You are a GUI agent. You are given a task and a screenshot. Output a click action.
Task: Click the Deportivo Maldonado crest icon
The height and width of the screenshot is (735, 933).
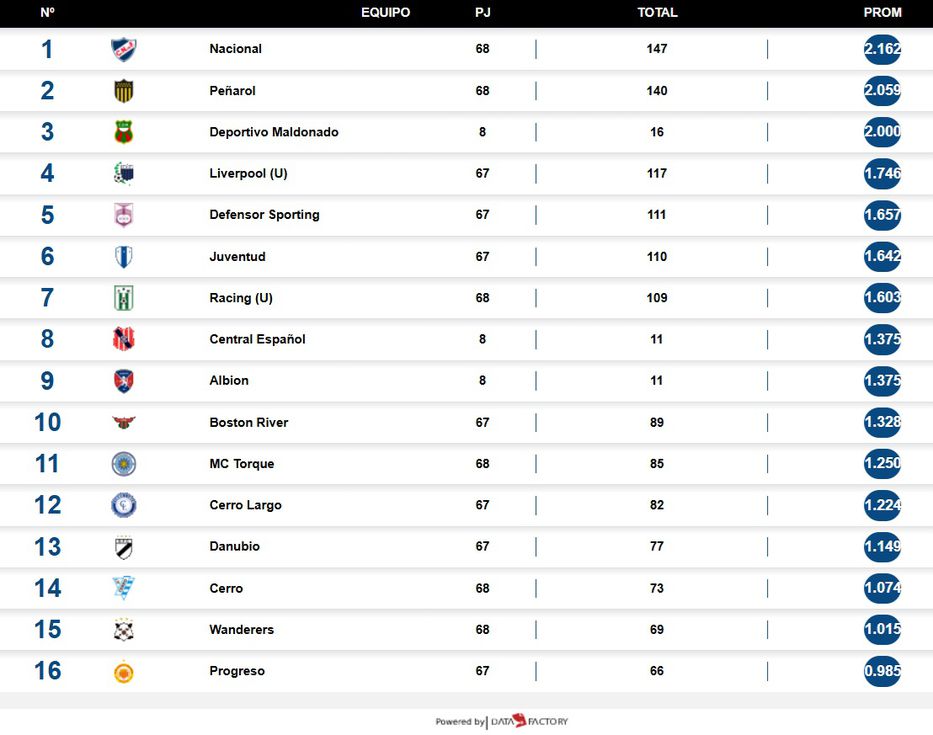click(x=123, y=132)
